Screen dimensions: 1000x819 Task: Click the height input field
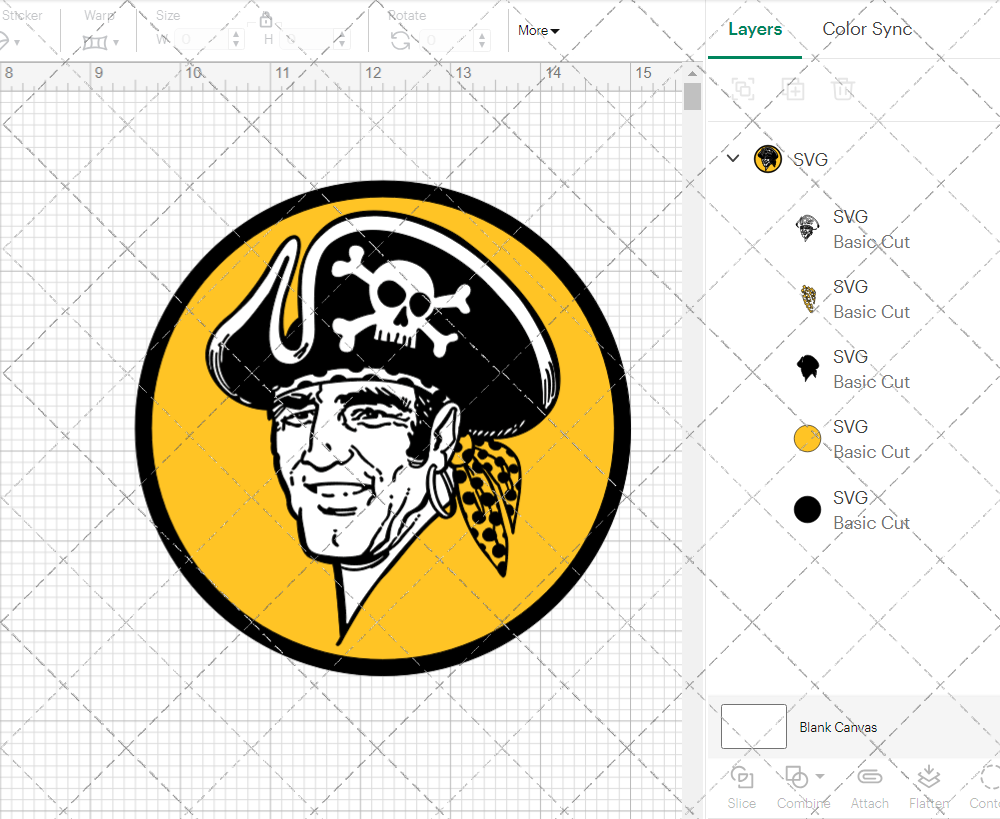306,40
